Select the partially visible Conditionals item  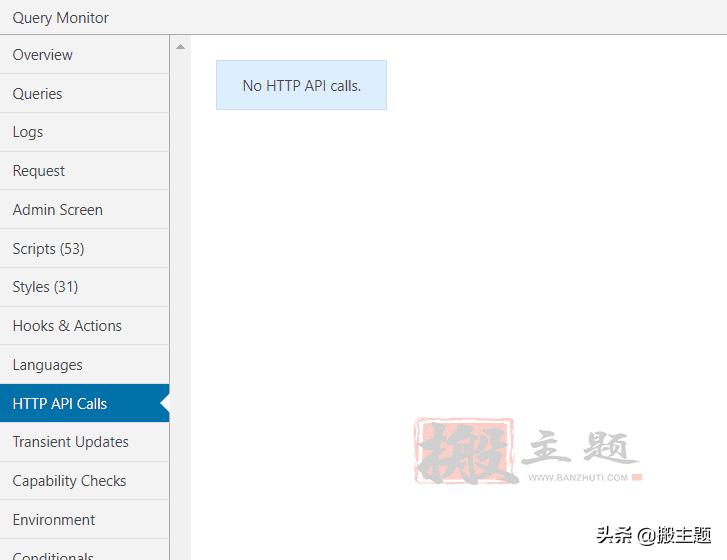click(54, 554)
